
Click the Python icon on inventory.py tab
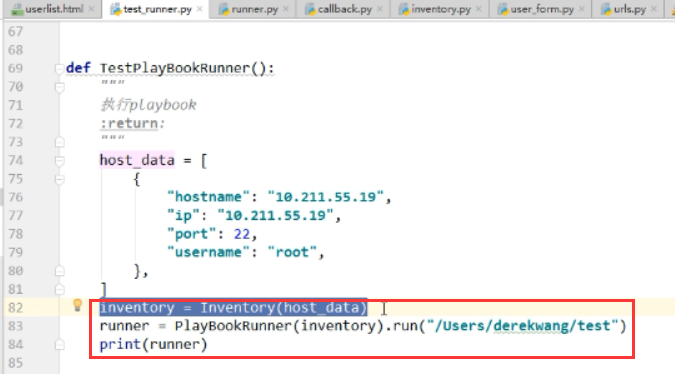(404, 9)
